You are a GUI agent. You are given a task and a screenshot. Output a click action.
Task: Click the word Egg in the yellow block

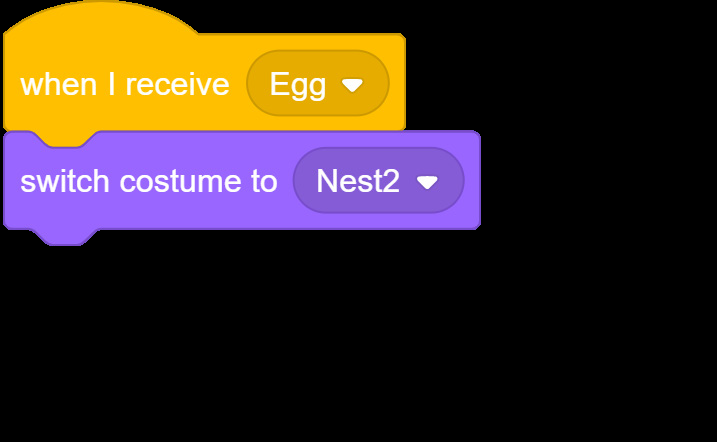pos(298,85)
